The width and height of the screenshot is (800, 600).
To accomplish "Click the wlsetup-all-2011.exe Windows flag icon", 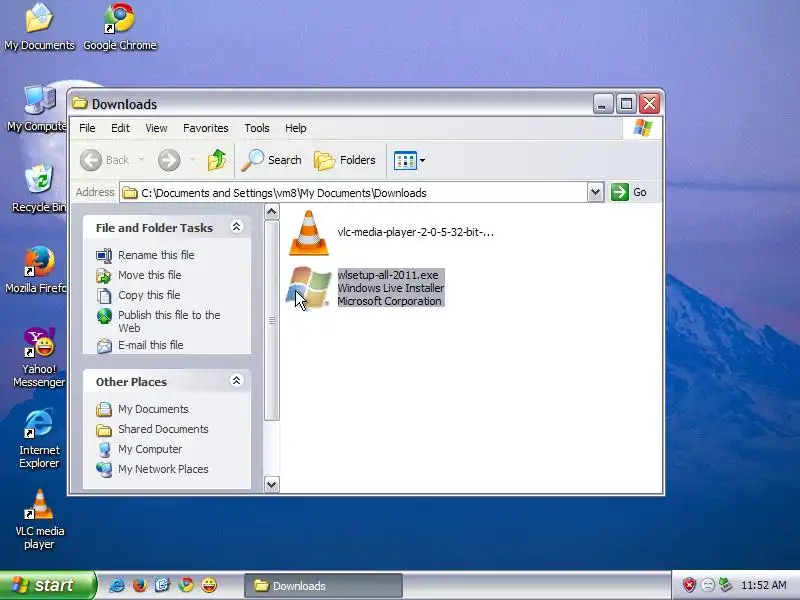I will coord(309,288).
